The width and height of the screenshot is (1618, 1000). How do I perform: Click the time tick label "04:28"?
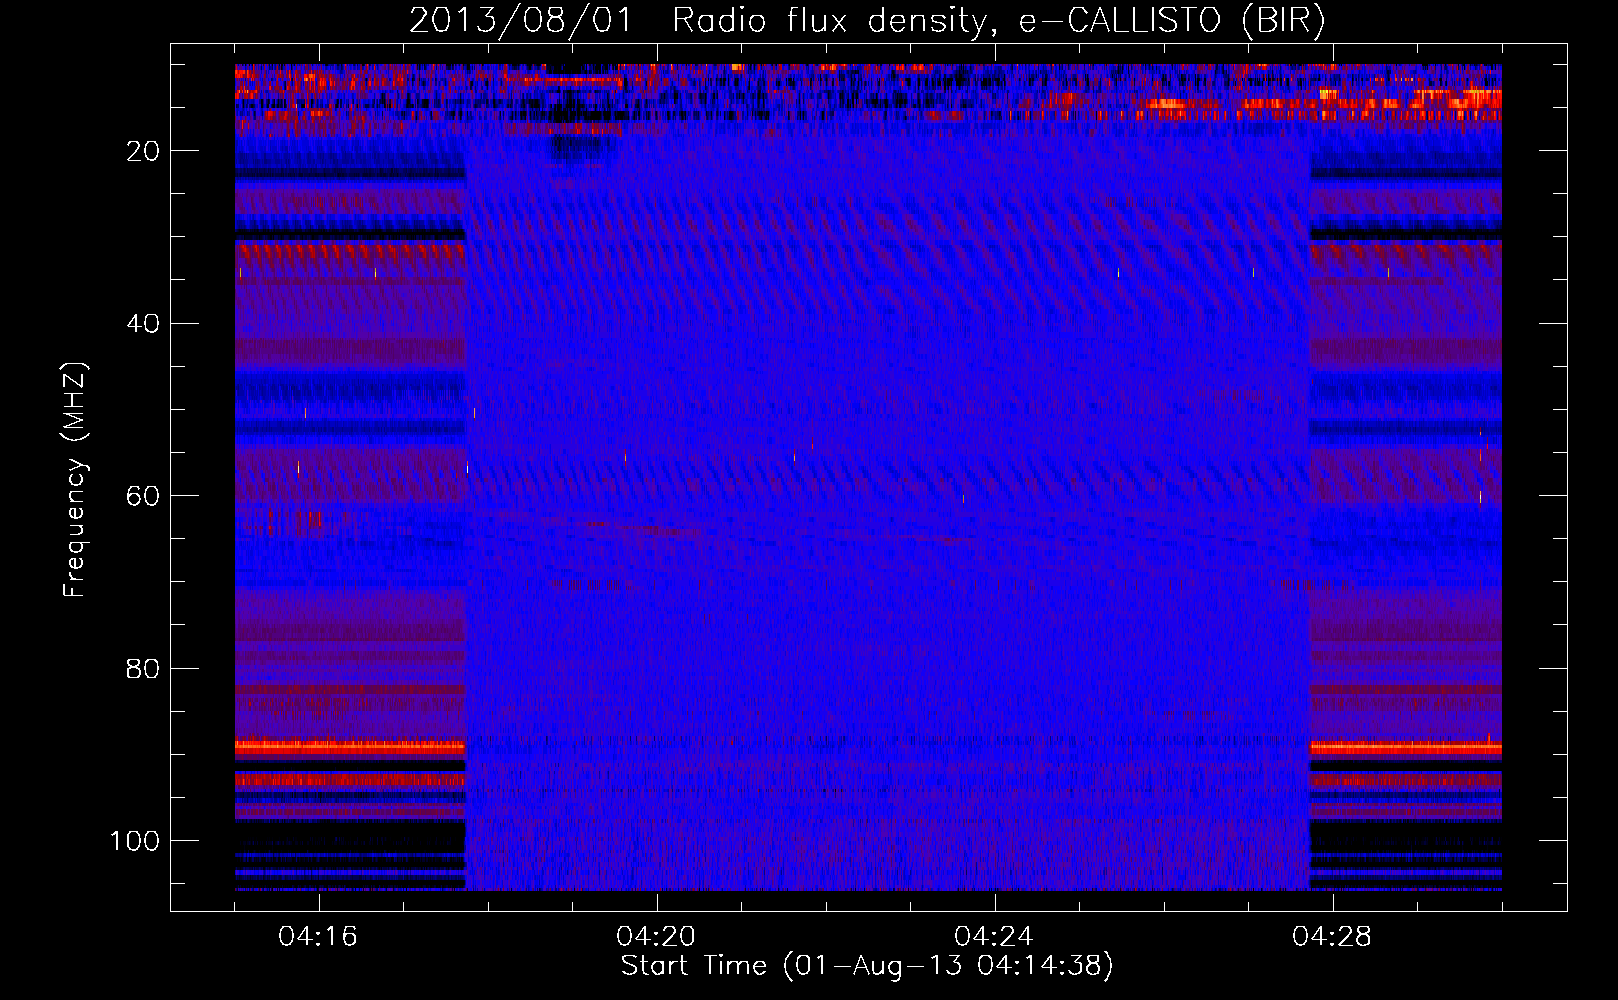(x=1332, y=937)
